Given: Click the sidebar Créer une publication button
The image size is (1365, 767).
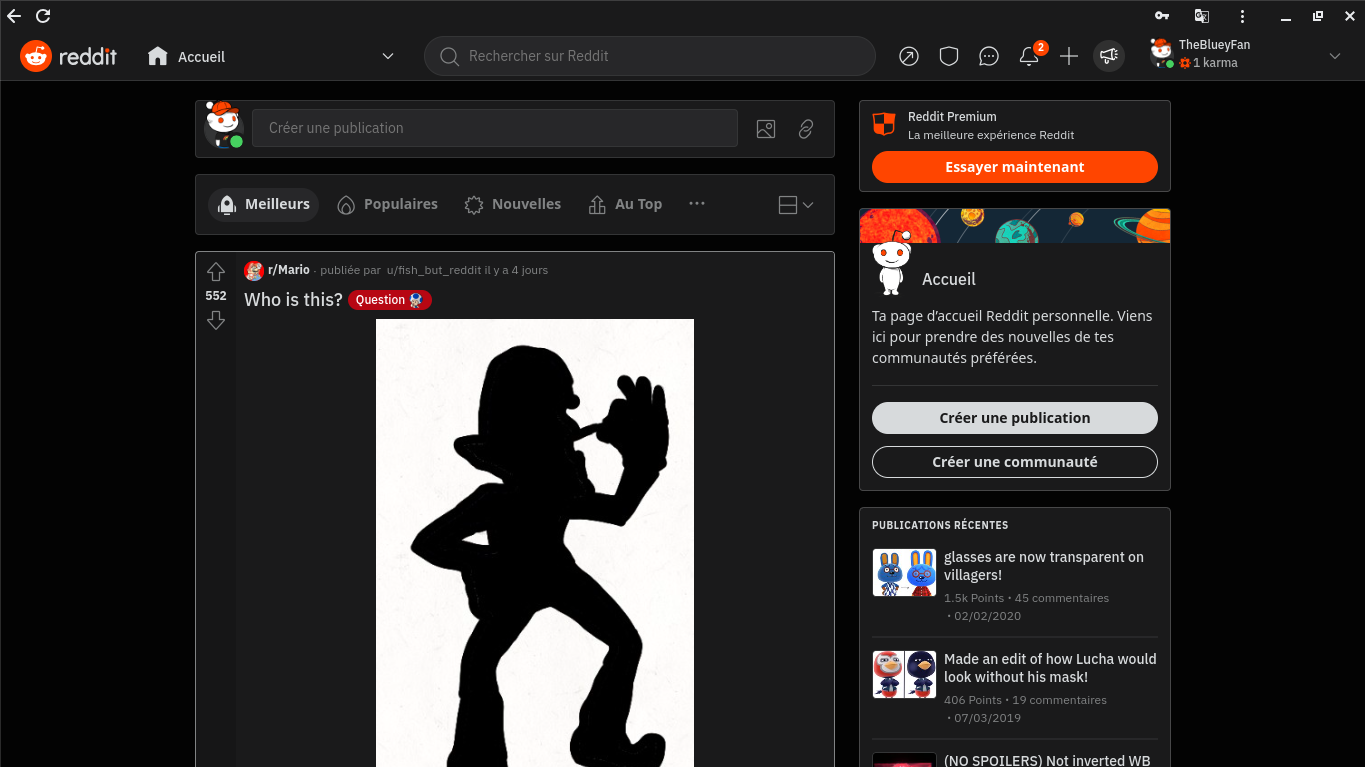Looking at the screenshot, I should [1015, 418].
